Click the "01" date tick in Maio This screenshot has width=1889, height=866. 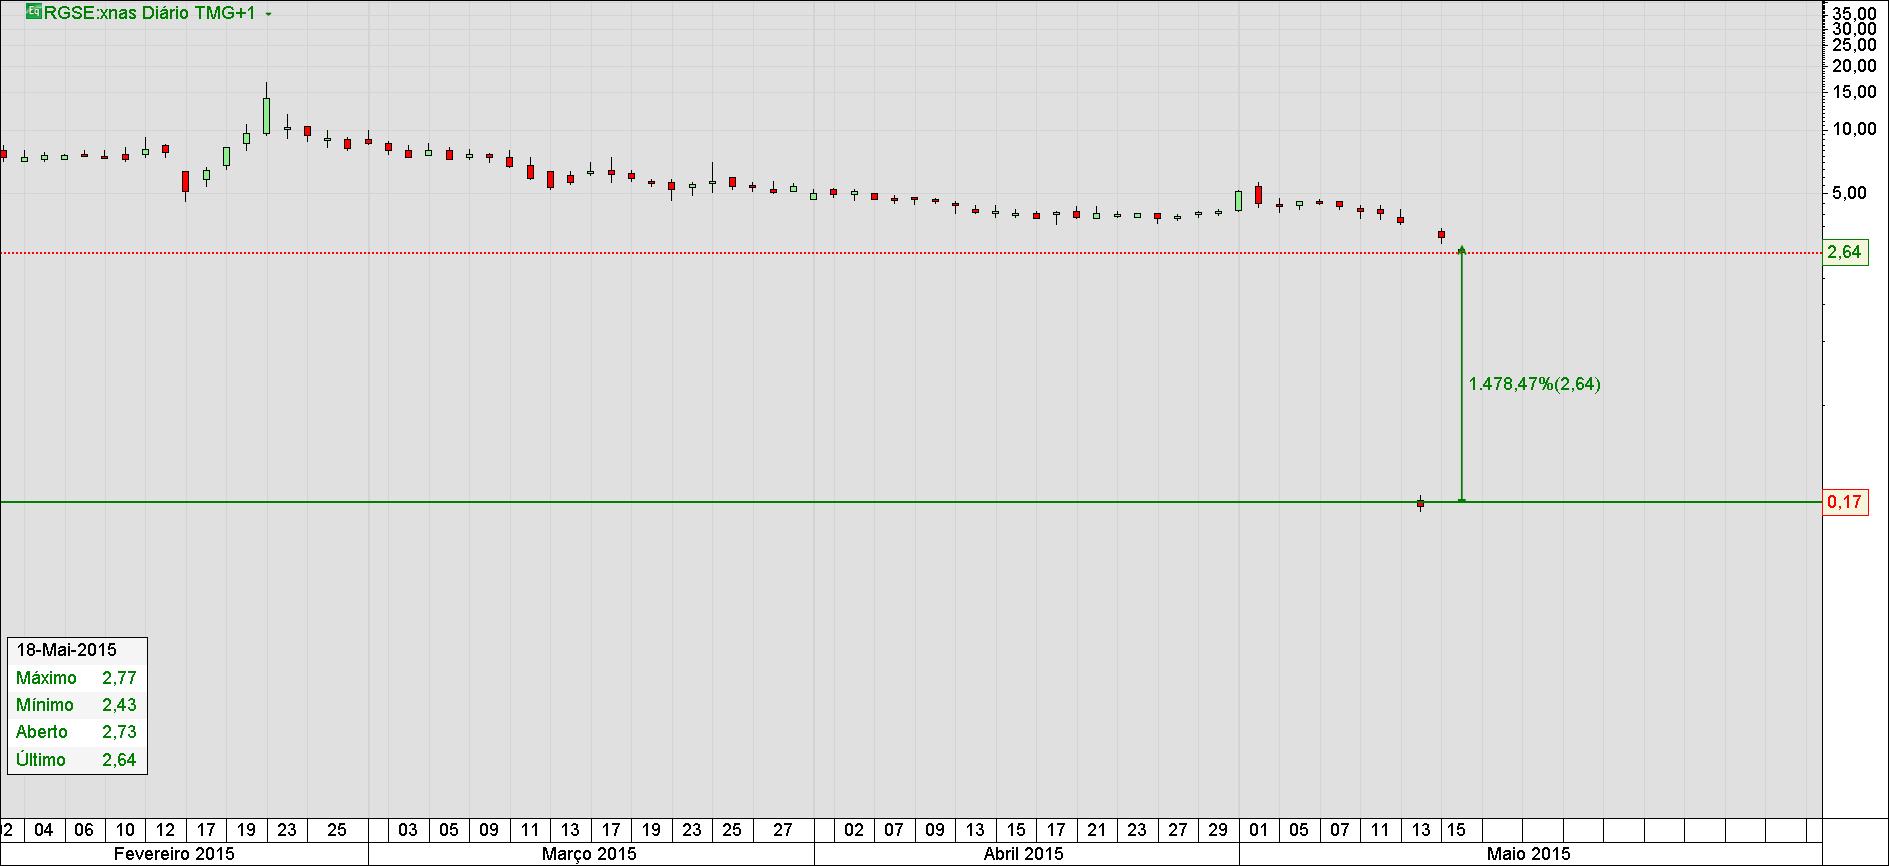click(1258, 830)
